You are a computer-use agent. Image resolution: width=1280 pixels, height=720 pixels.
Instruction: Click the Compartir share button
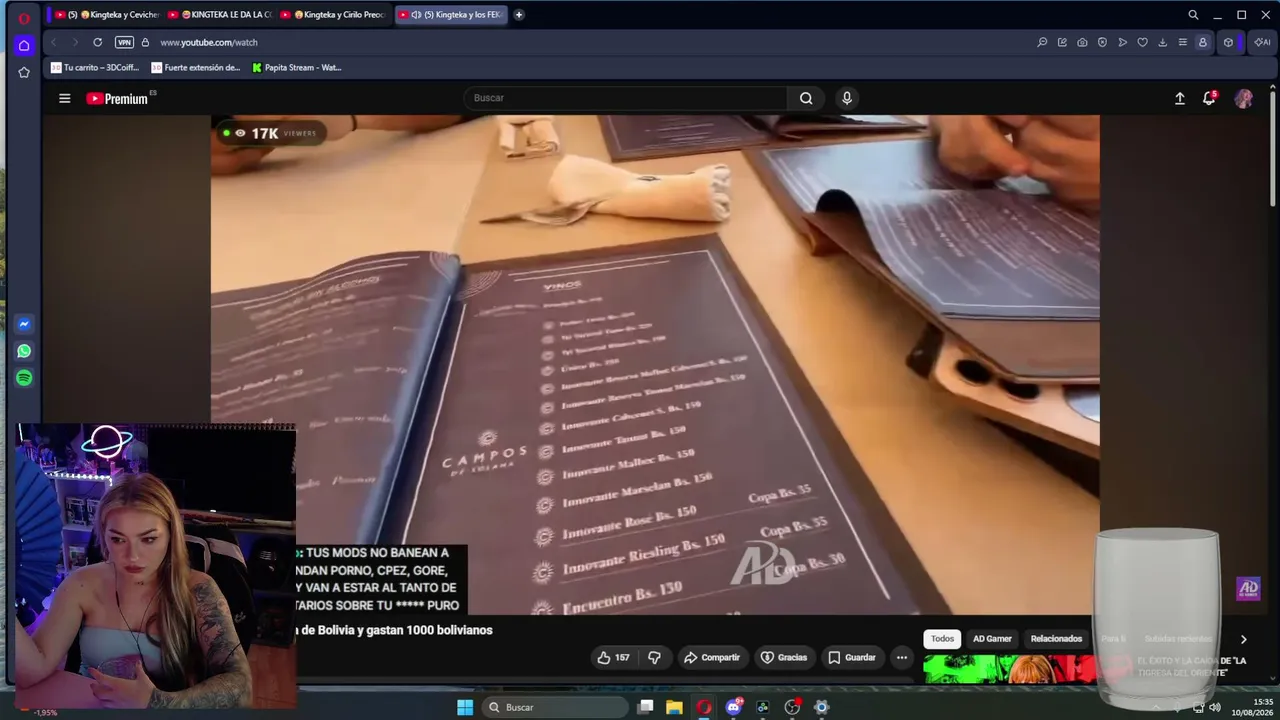pos(712,657)
